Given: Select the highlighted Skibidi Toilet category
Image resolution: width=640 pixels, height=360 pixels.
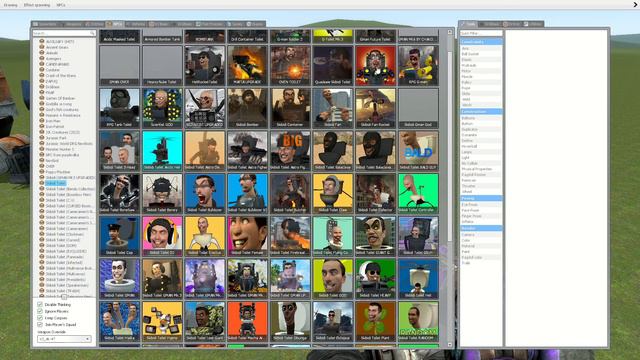Looking at the screenshot, I should point(56,183).
